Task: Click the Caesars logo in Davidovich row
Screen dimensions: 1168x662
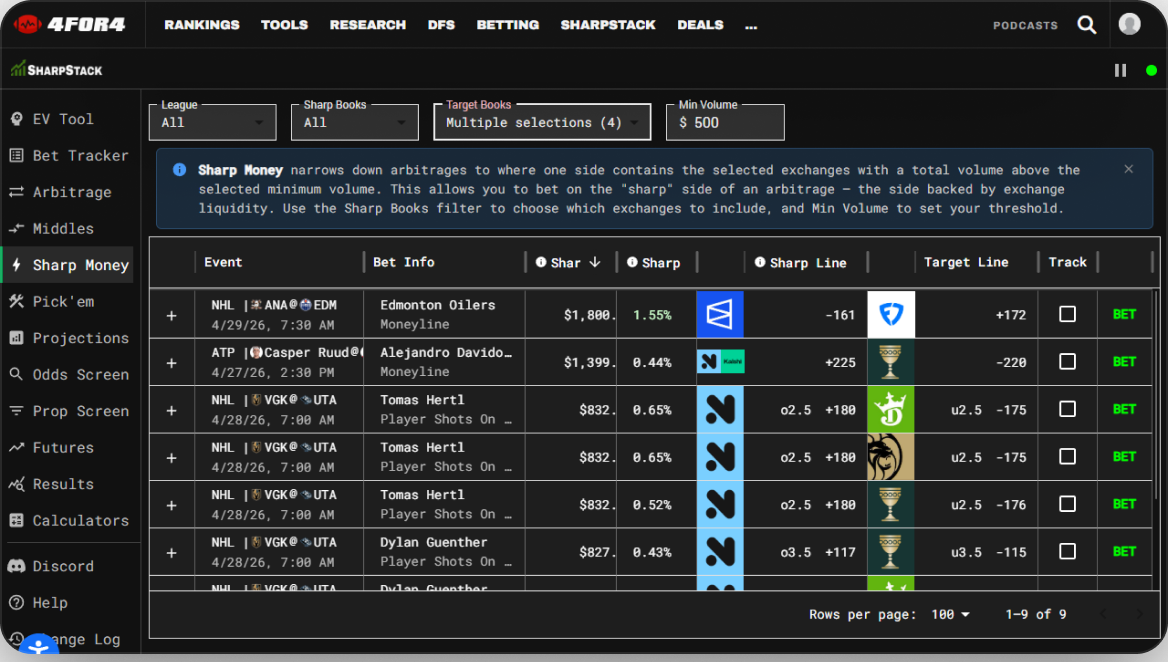Action: coord(891,362)
